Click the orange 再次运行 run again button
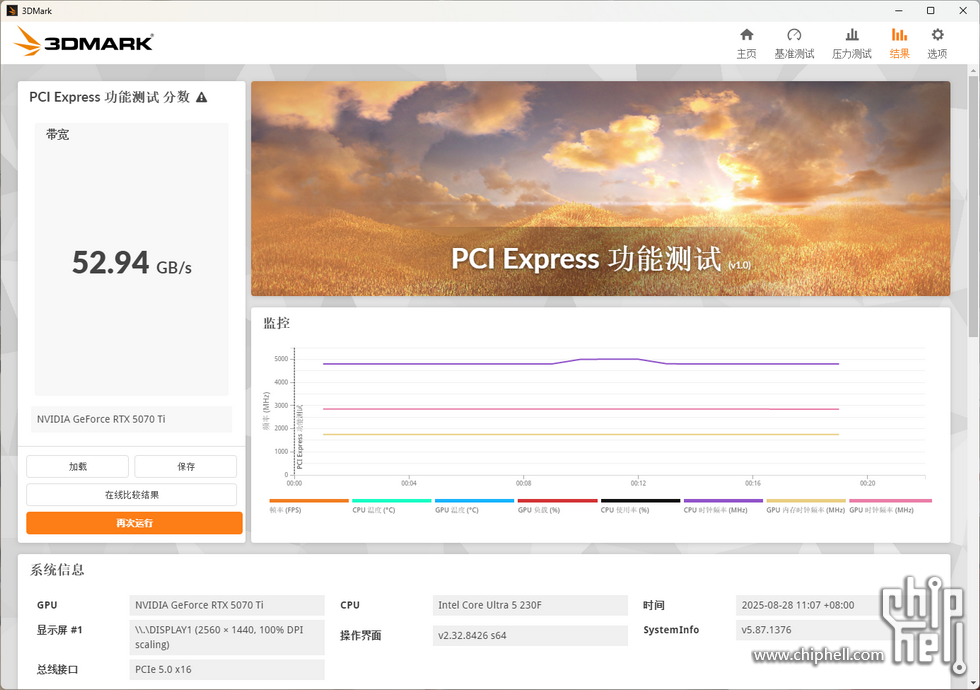This screenshot has height=690, width=980. click(134, 523)
